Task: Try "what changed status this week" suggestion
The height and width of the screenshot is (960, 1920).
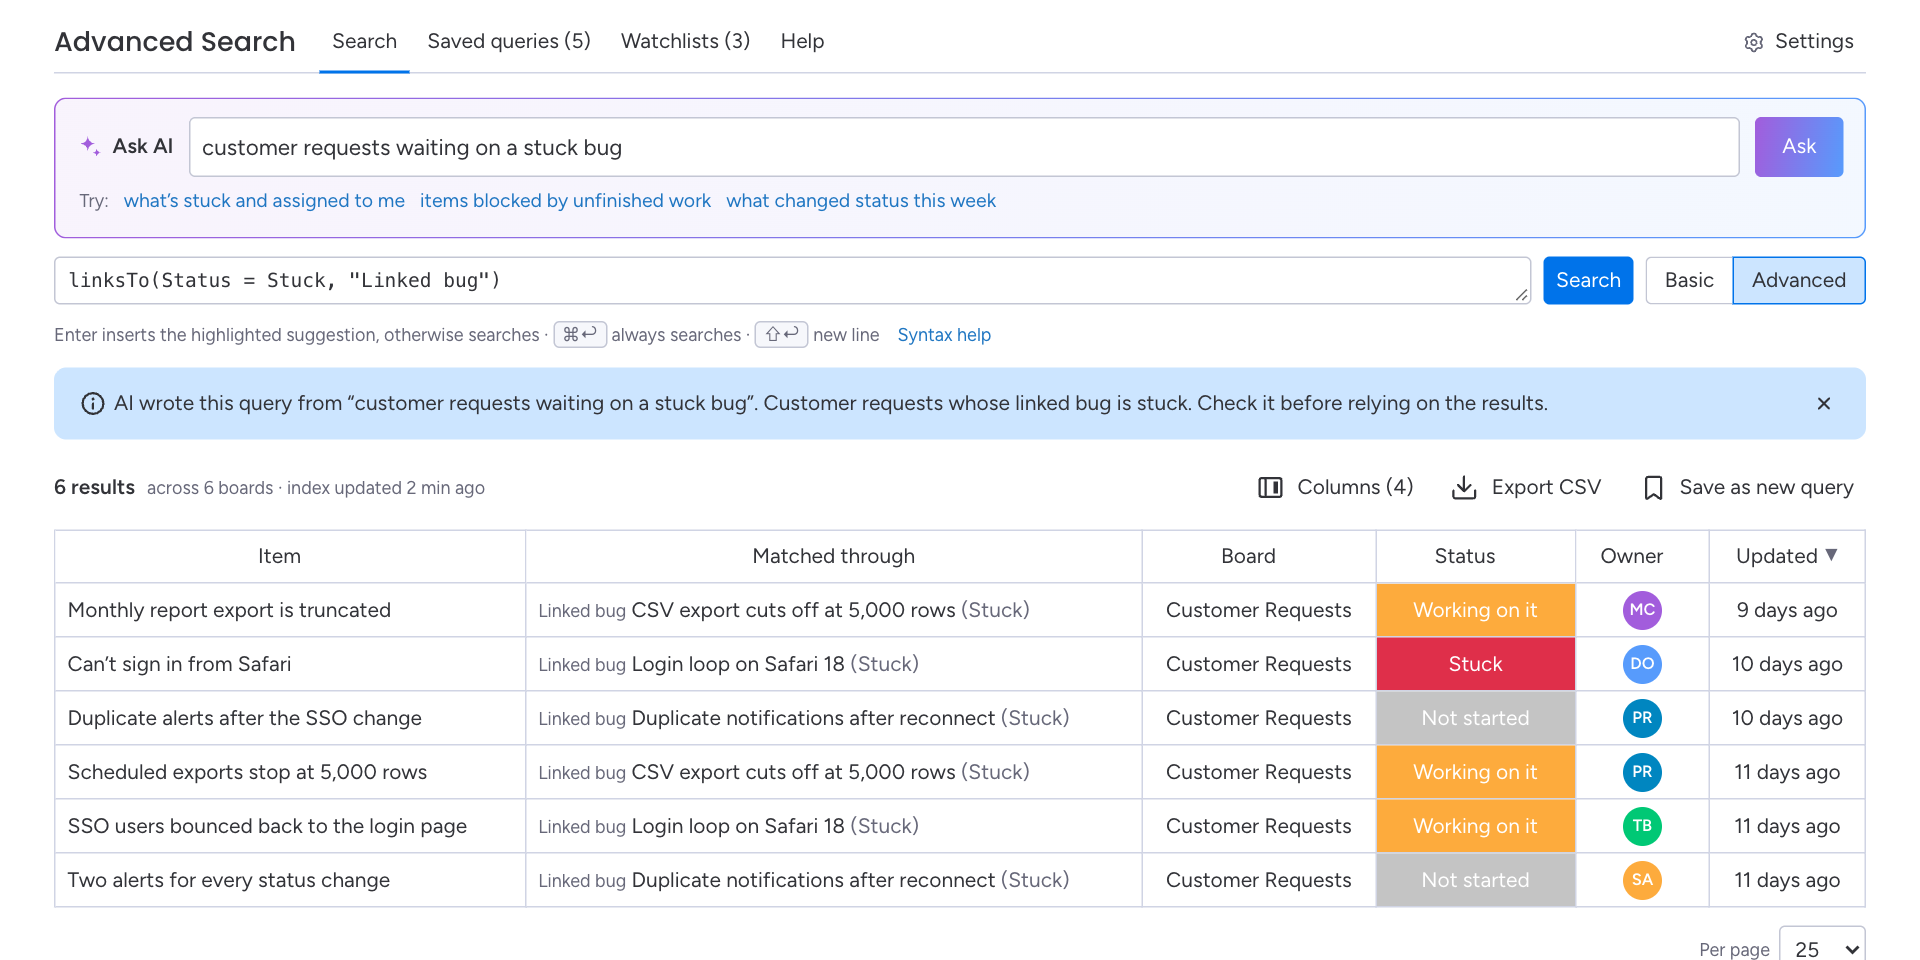Action: [861, 201]
